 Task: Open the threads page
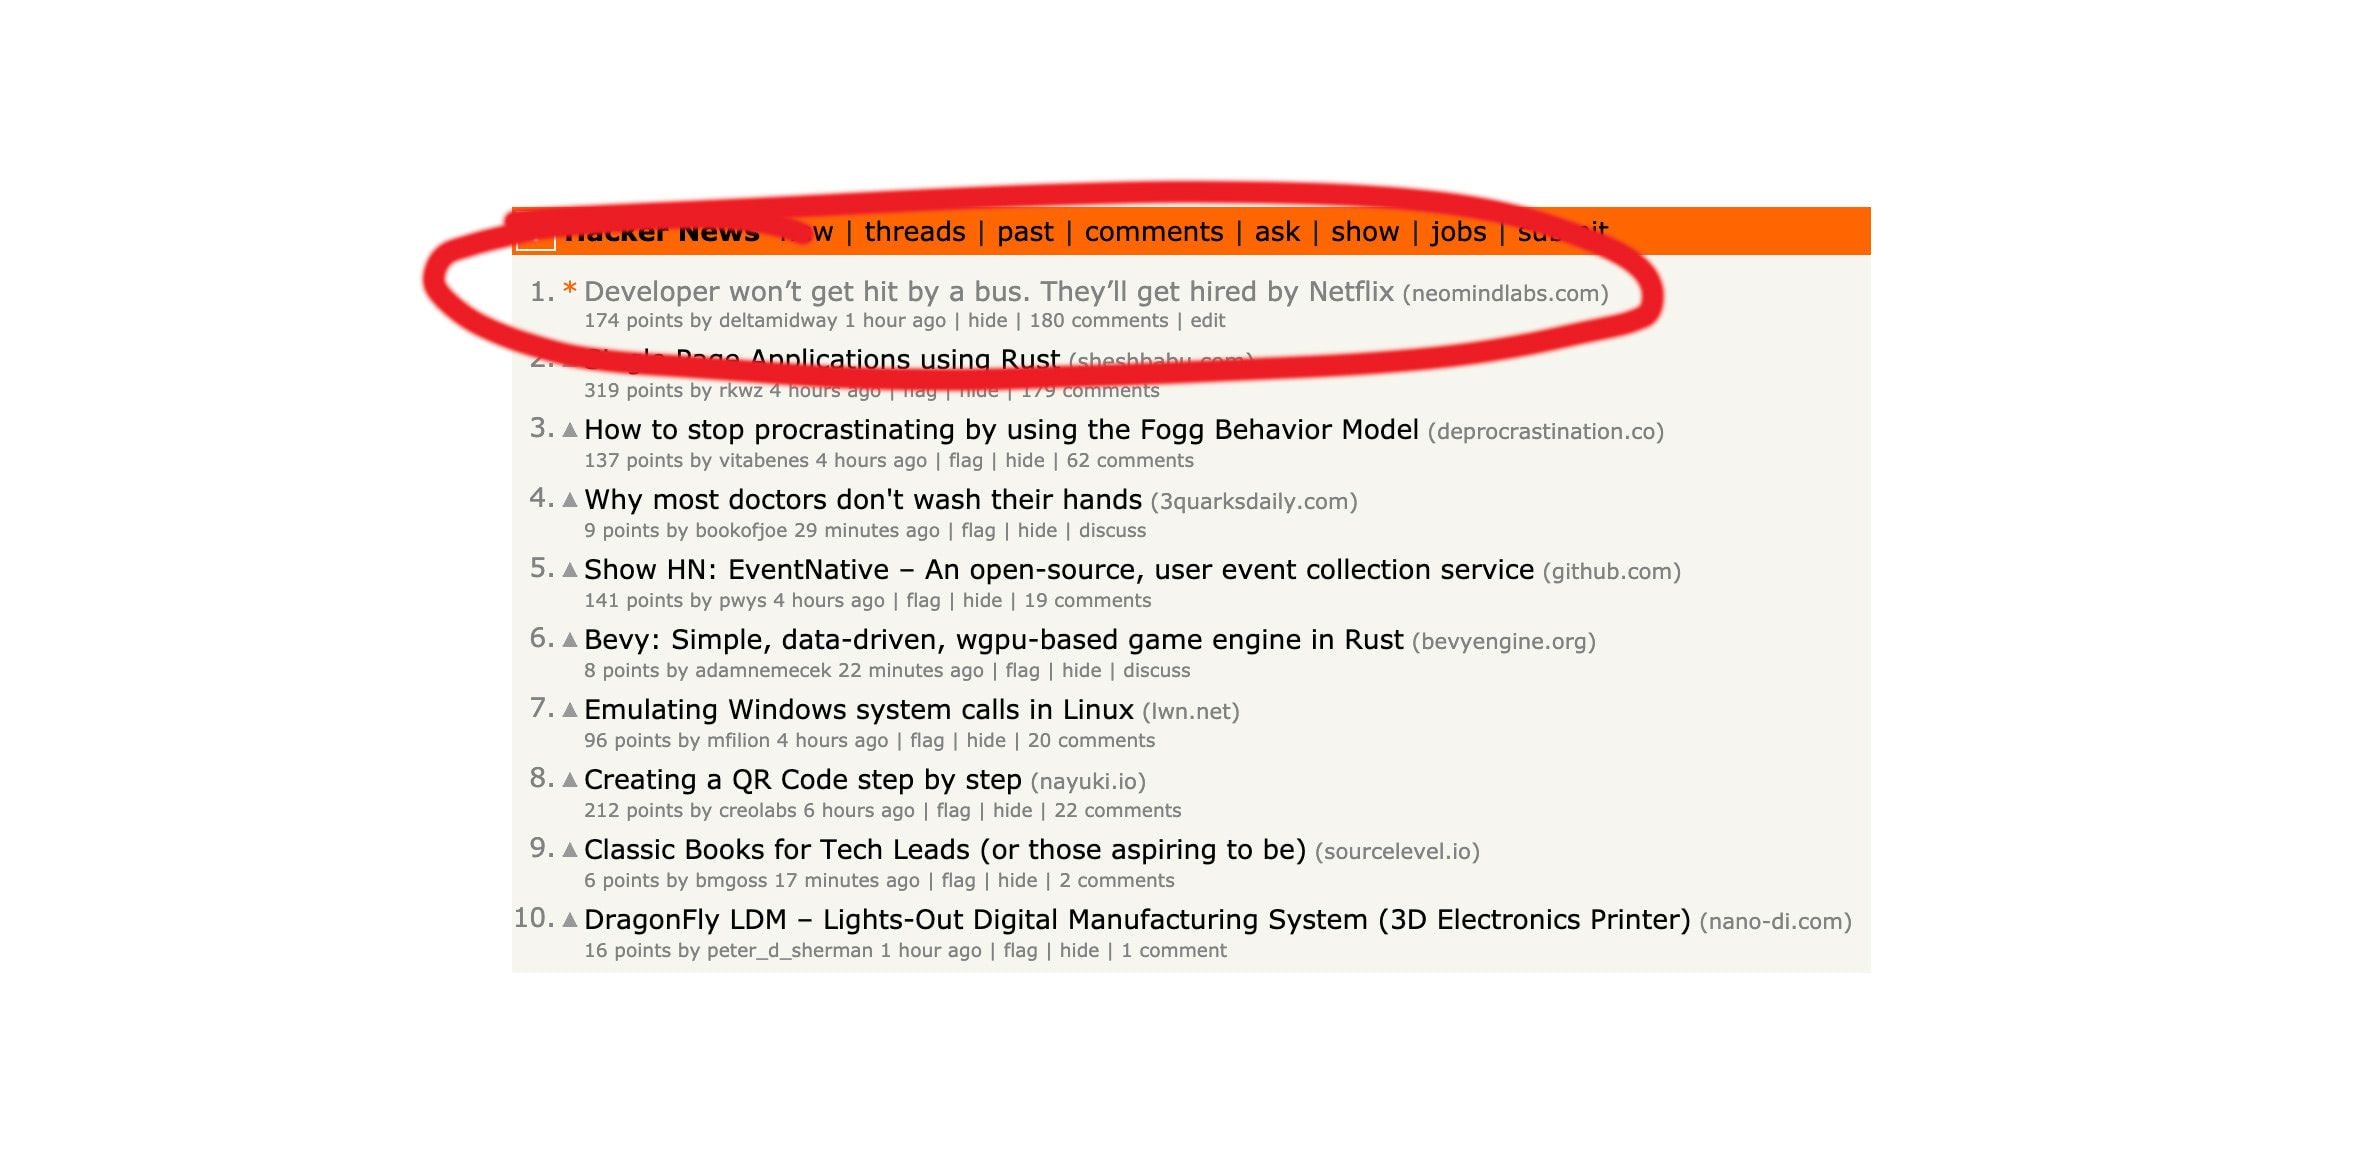(x=914, y=232)
